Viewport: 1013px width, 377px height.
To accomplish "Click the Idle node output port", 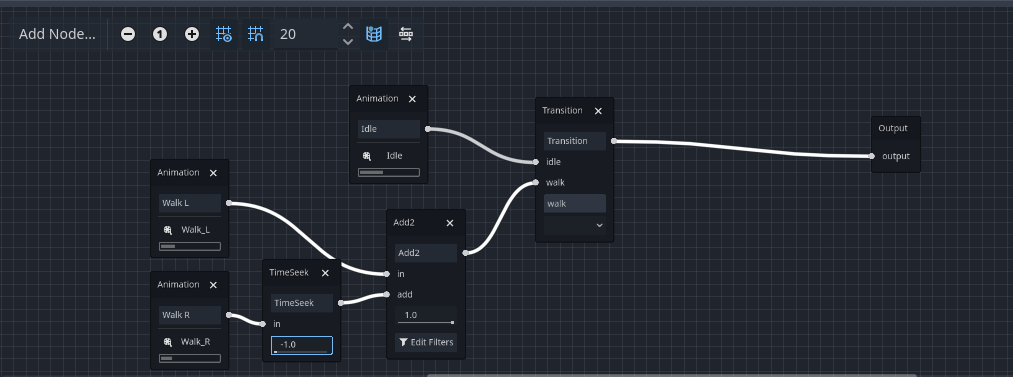I will [428, 129].
